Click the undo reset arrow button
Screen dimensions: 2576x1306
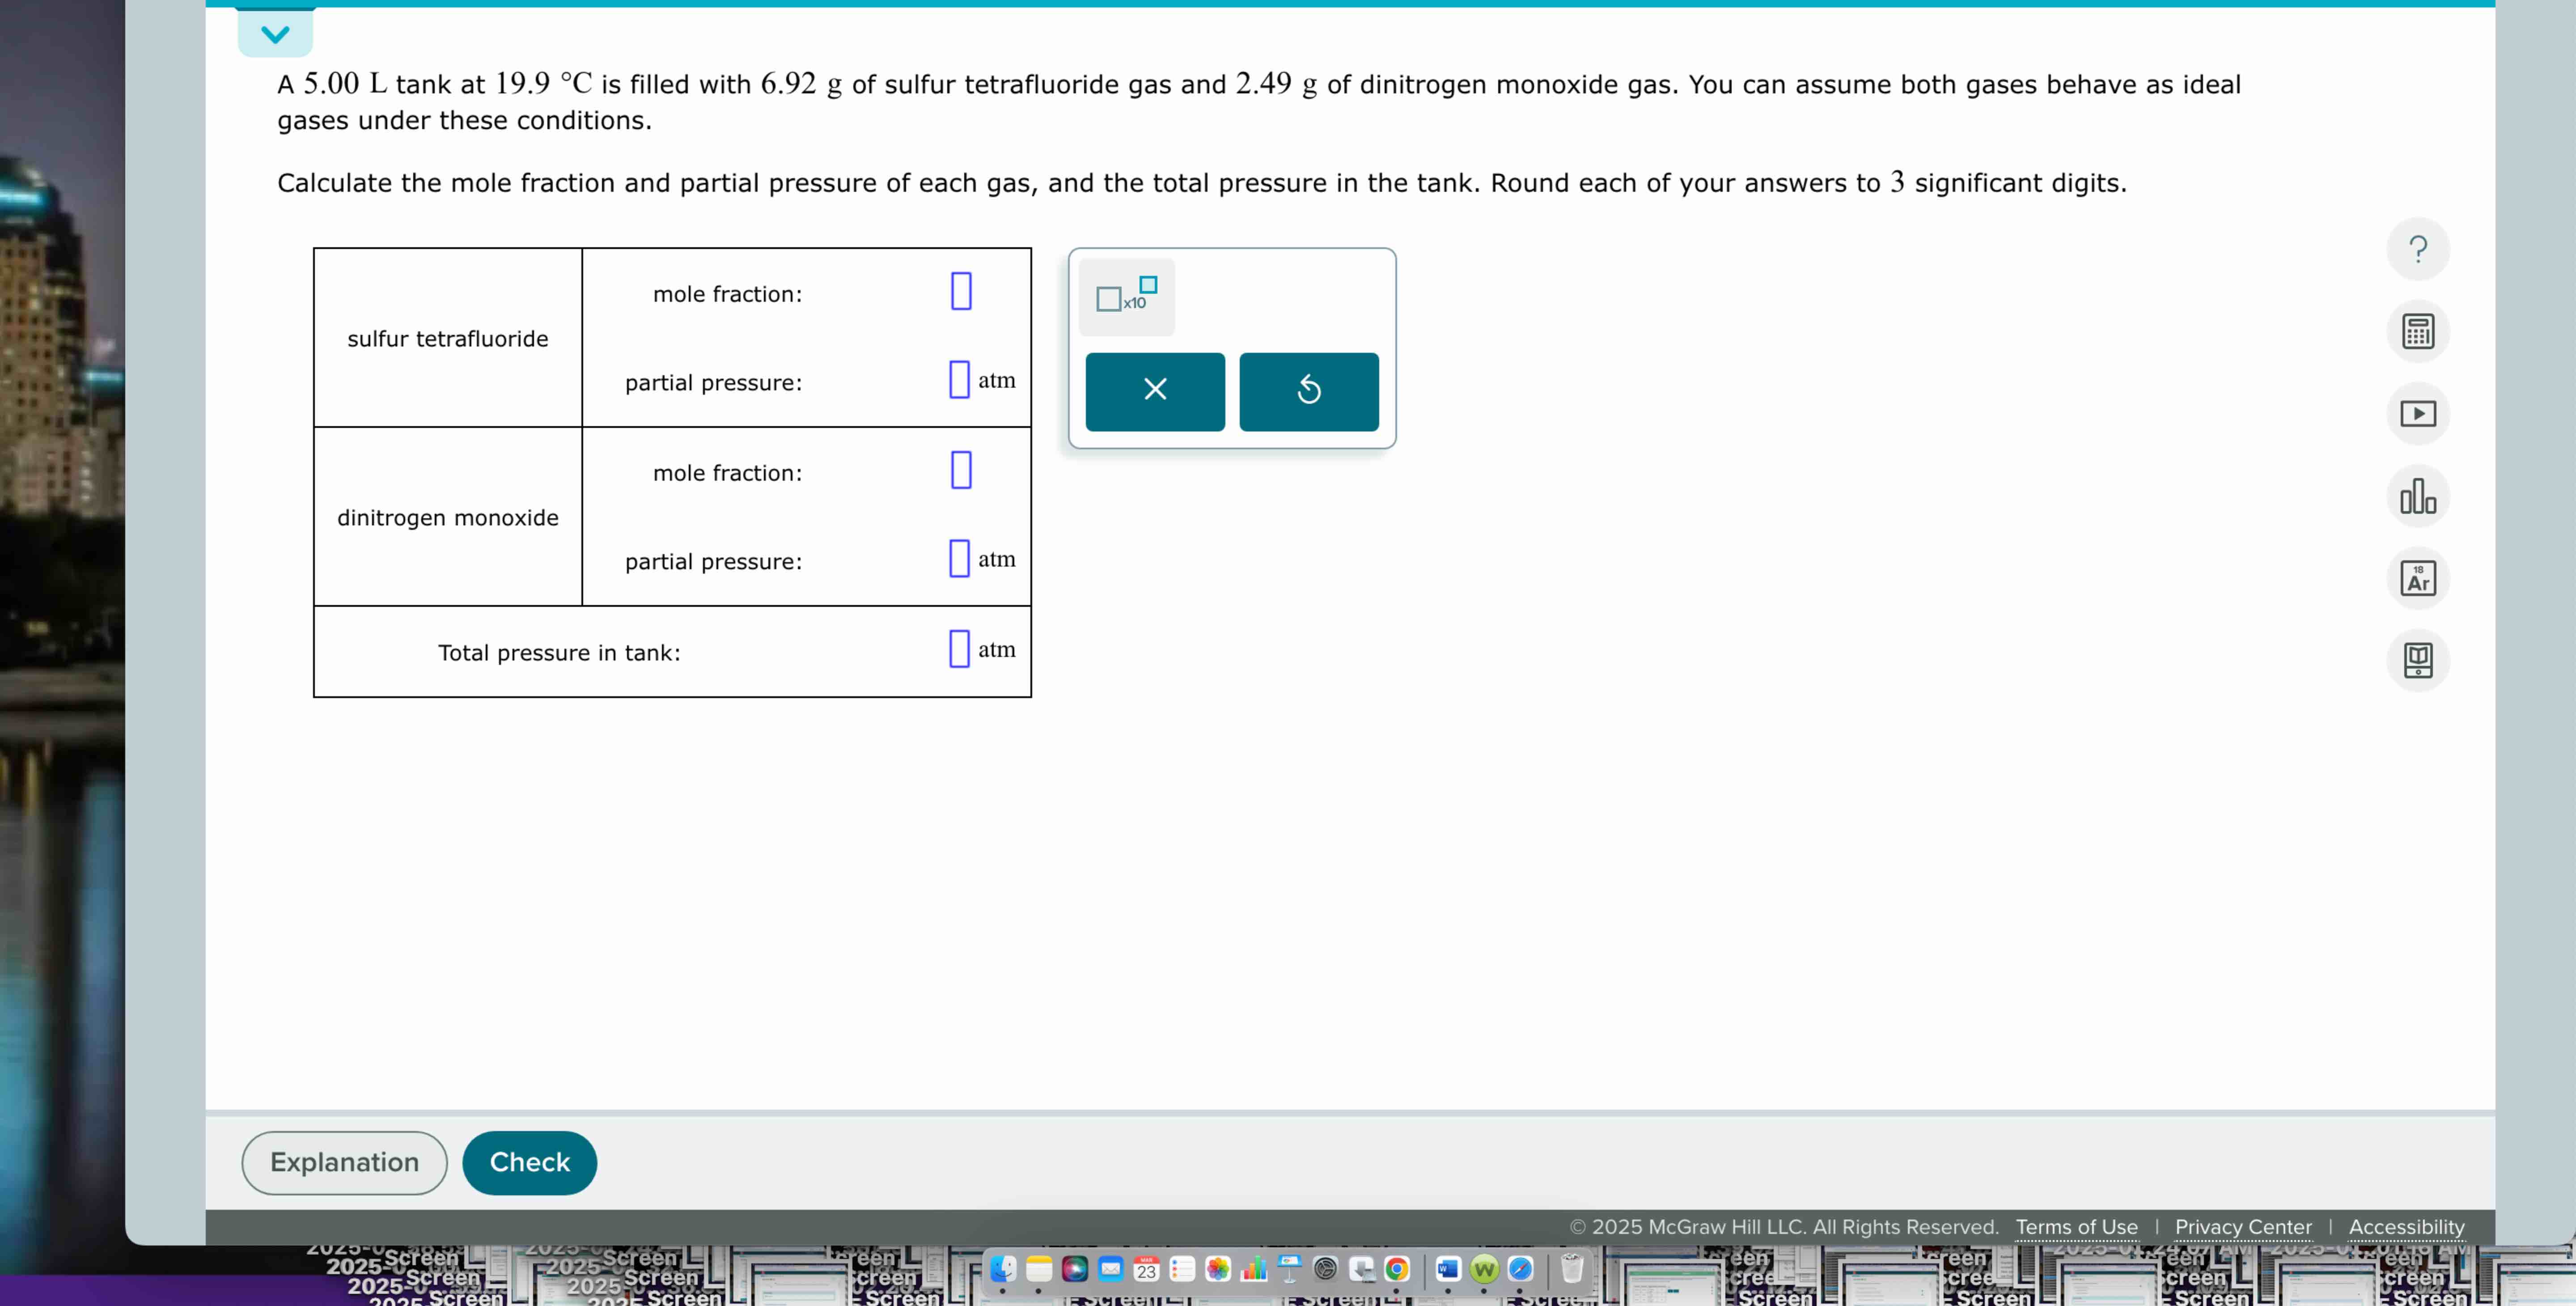(x=1308, y=391)
